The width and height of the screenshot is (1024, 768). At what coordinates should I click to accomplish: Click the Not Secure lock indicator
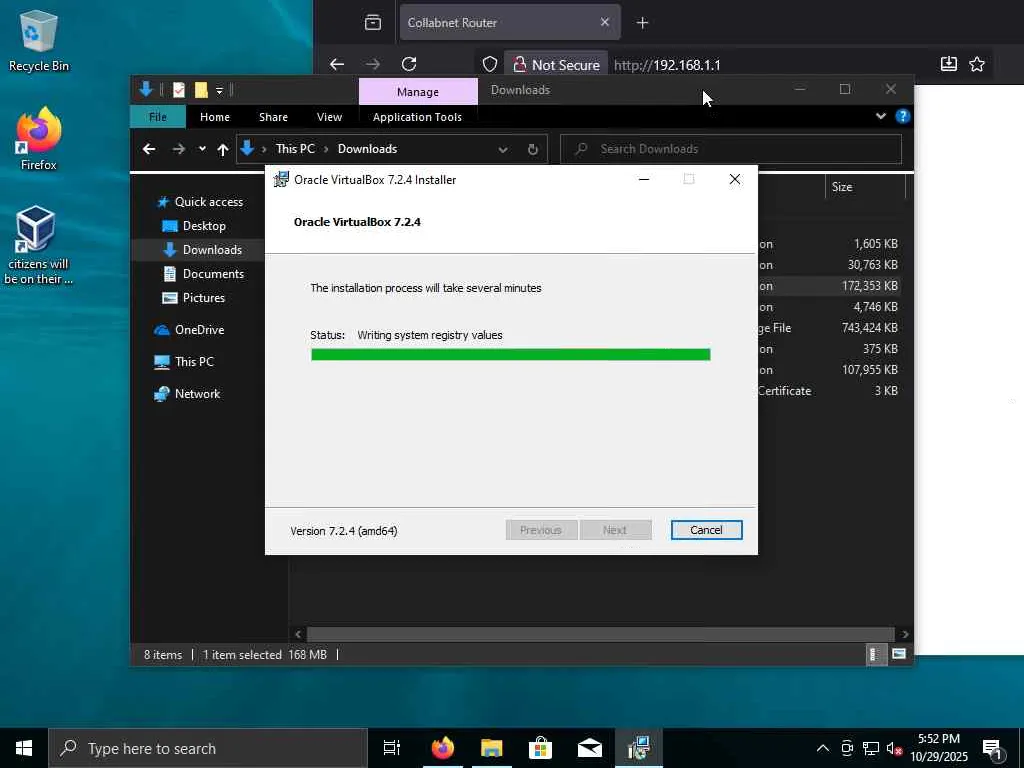556,65
